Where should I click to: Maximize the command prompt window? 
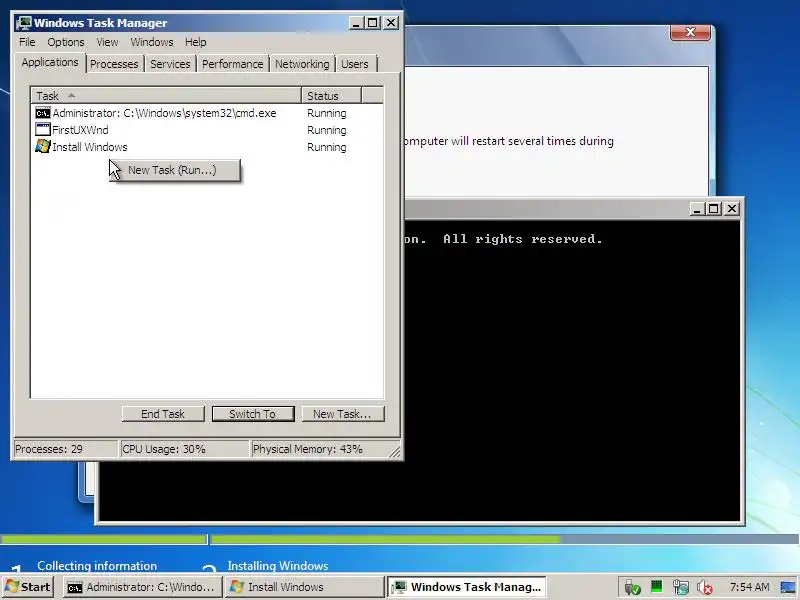coord(714,209)
